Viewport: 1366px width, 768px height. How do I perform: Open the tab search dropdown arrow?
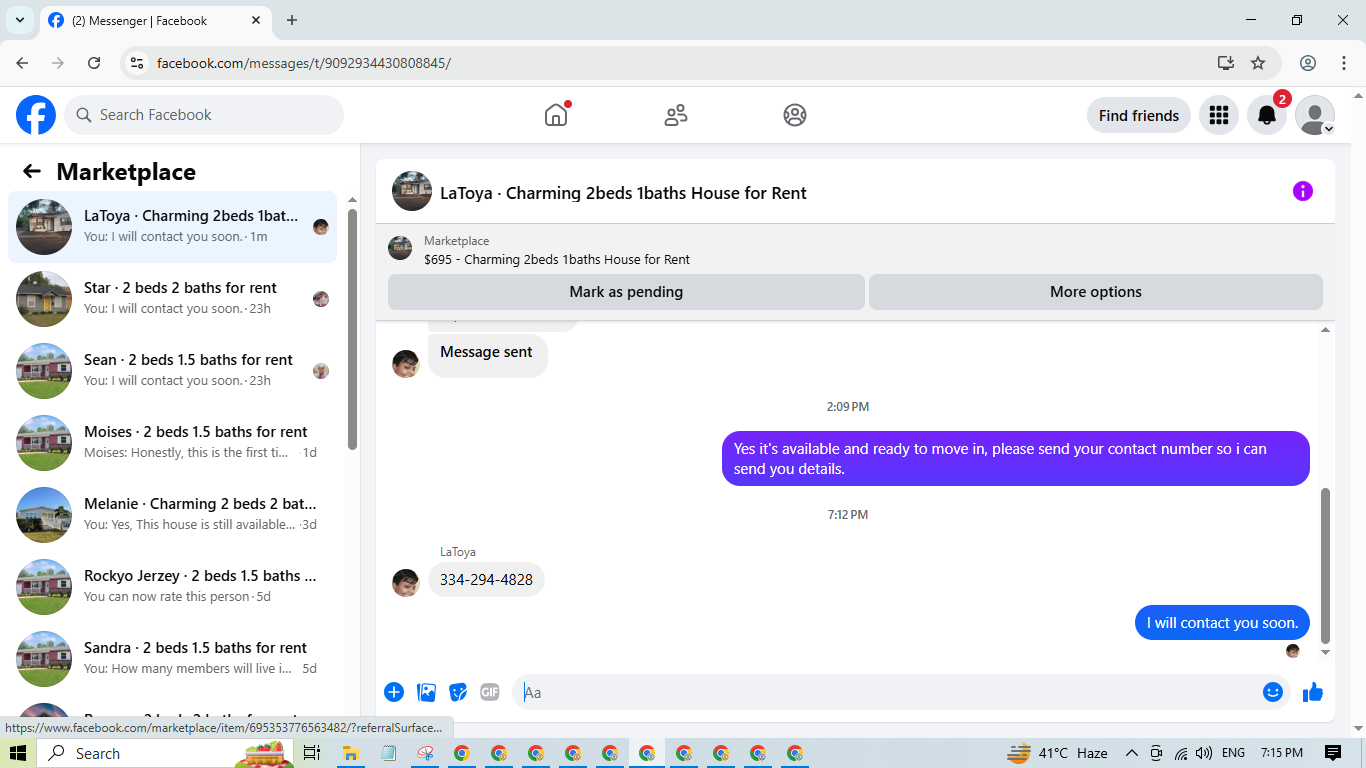(20, 20)
